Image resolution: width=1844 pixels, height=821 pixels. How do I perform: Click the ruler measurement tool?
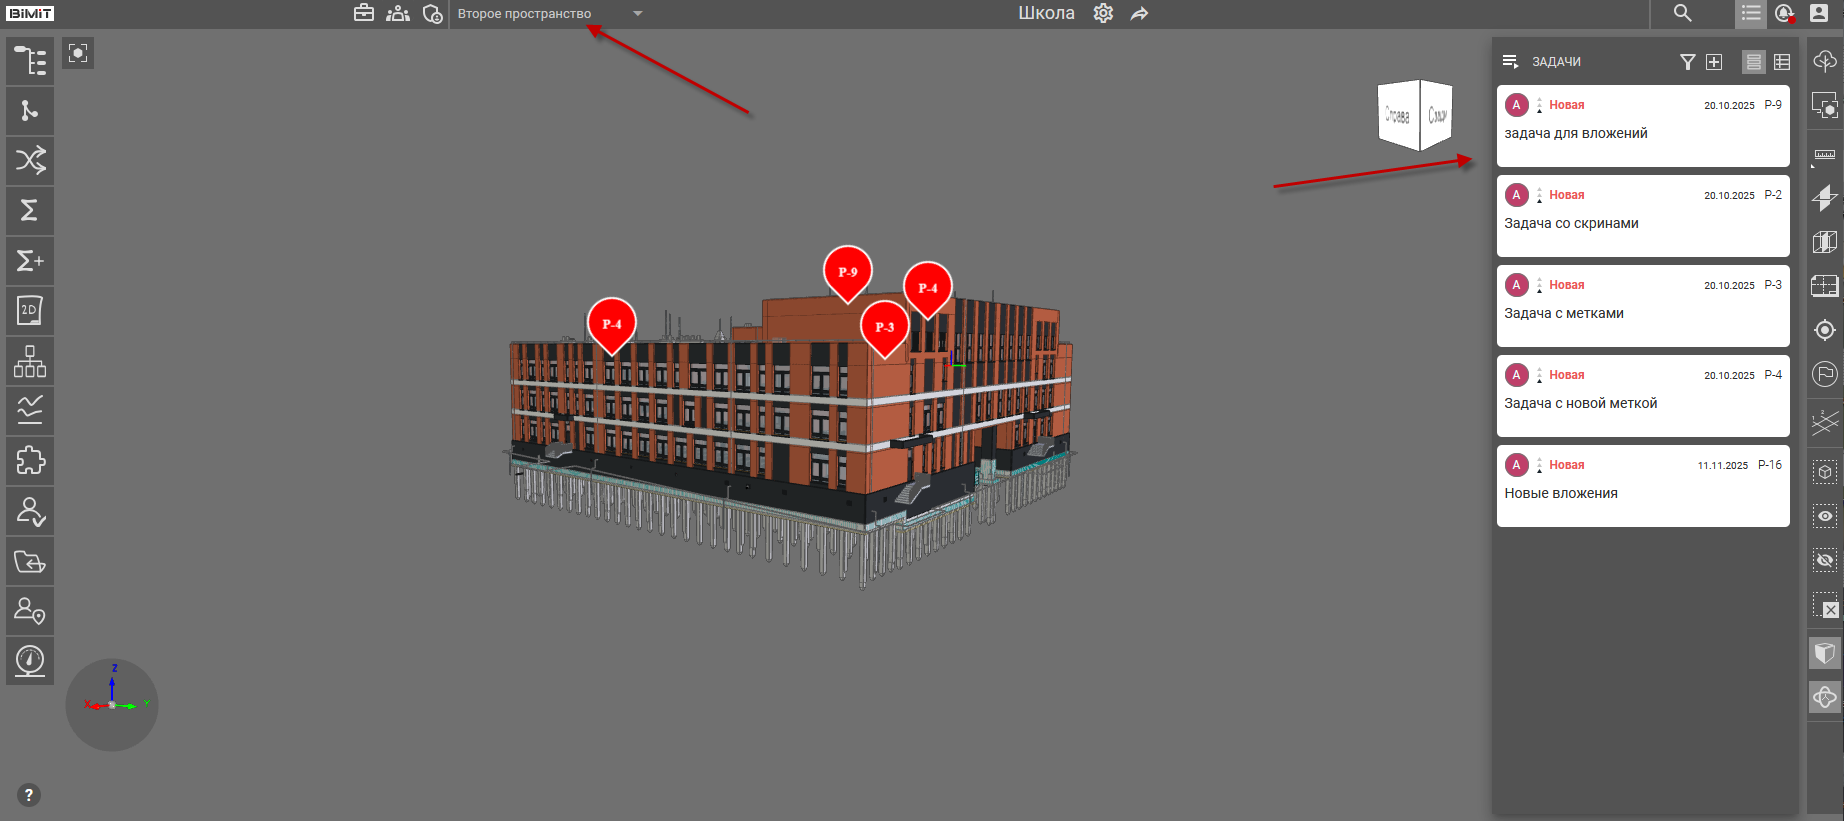point(1825,155)
